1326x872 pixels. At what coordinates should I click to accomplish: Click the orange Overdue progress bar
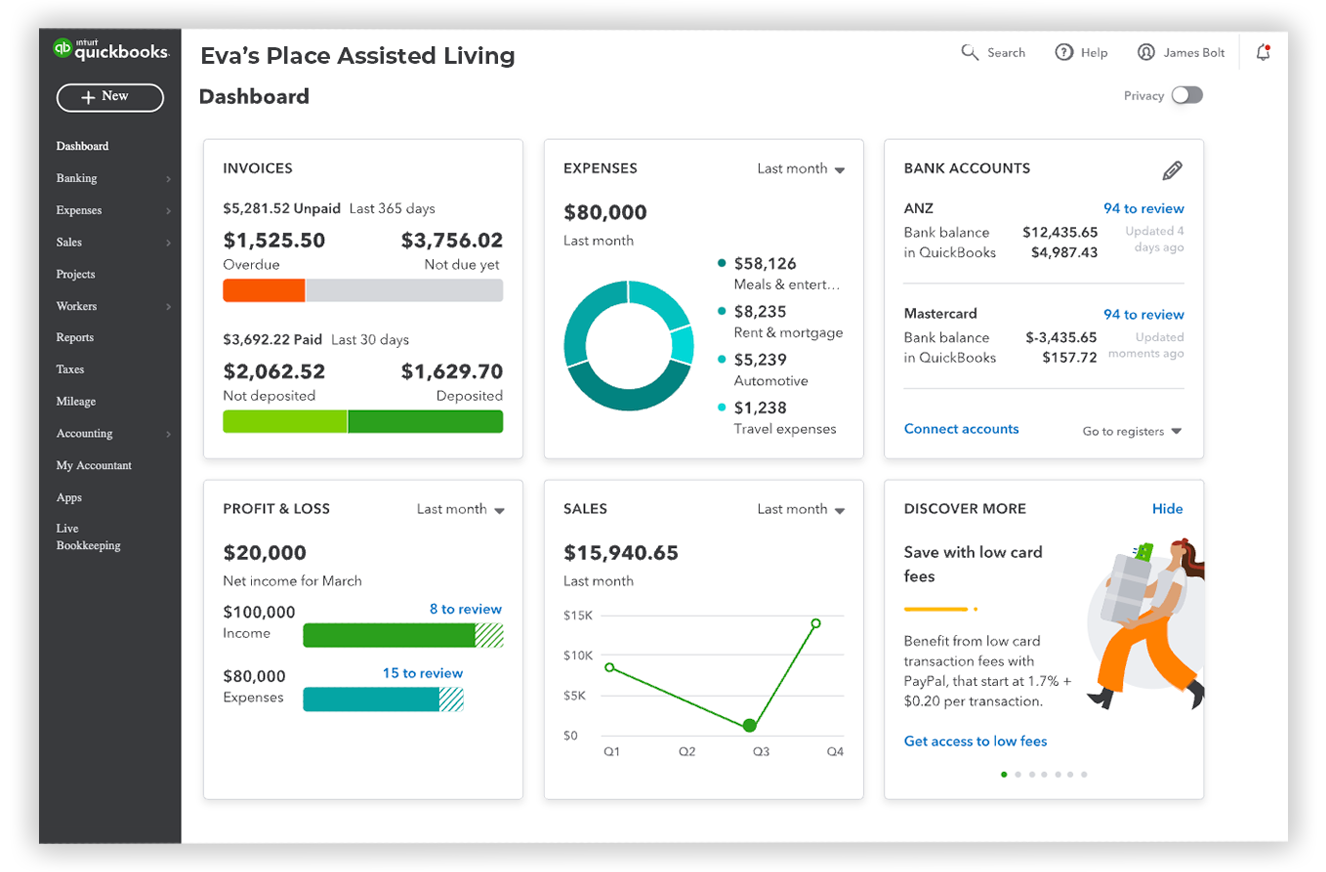pos(264,290)
